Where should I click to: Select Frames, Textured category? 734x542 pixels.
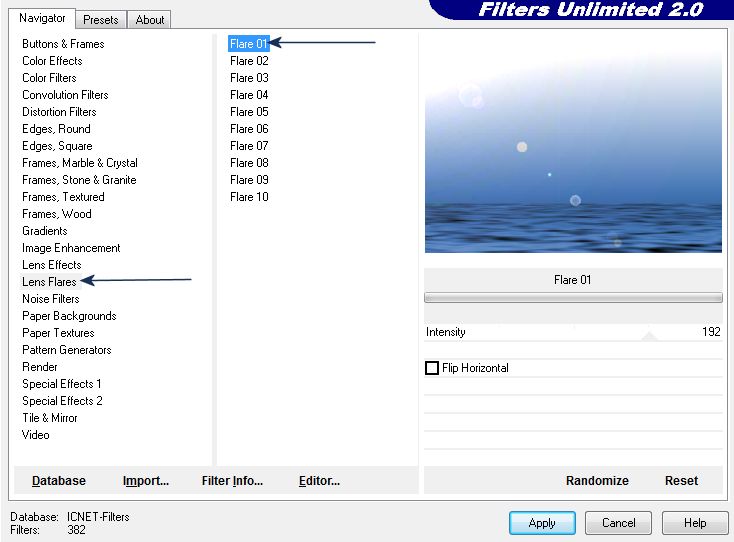point(63,197)
